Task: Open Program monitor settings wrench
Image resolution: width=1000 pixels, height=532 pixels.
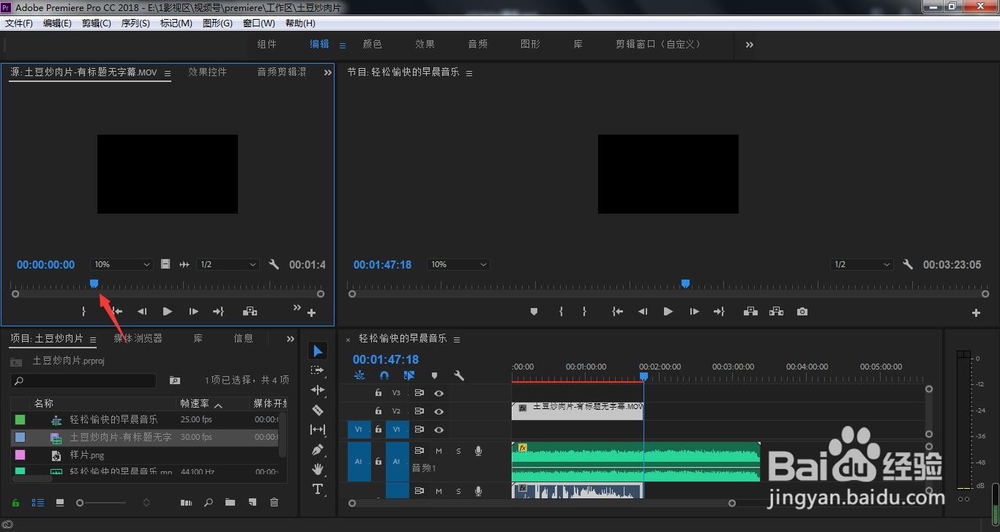Action: 908,264
